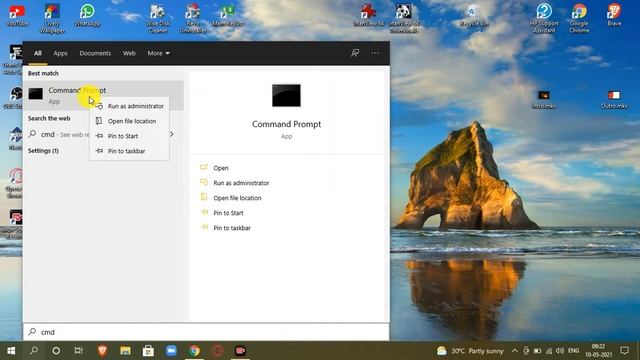The image size is (640, 360).
Task: Open Google Chrome from the taskbar
Action: point(194,351)
